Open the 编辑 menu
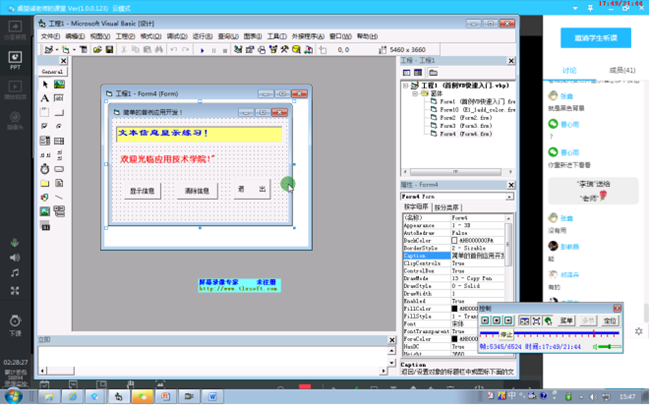This screenshot has width=650, height=406. point(75,36)
